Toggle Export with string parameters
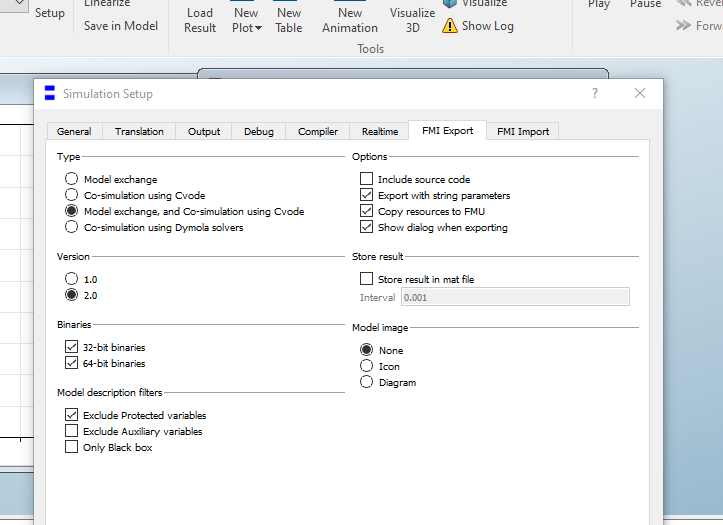723x525 pixels. click(x=367, y=195)
